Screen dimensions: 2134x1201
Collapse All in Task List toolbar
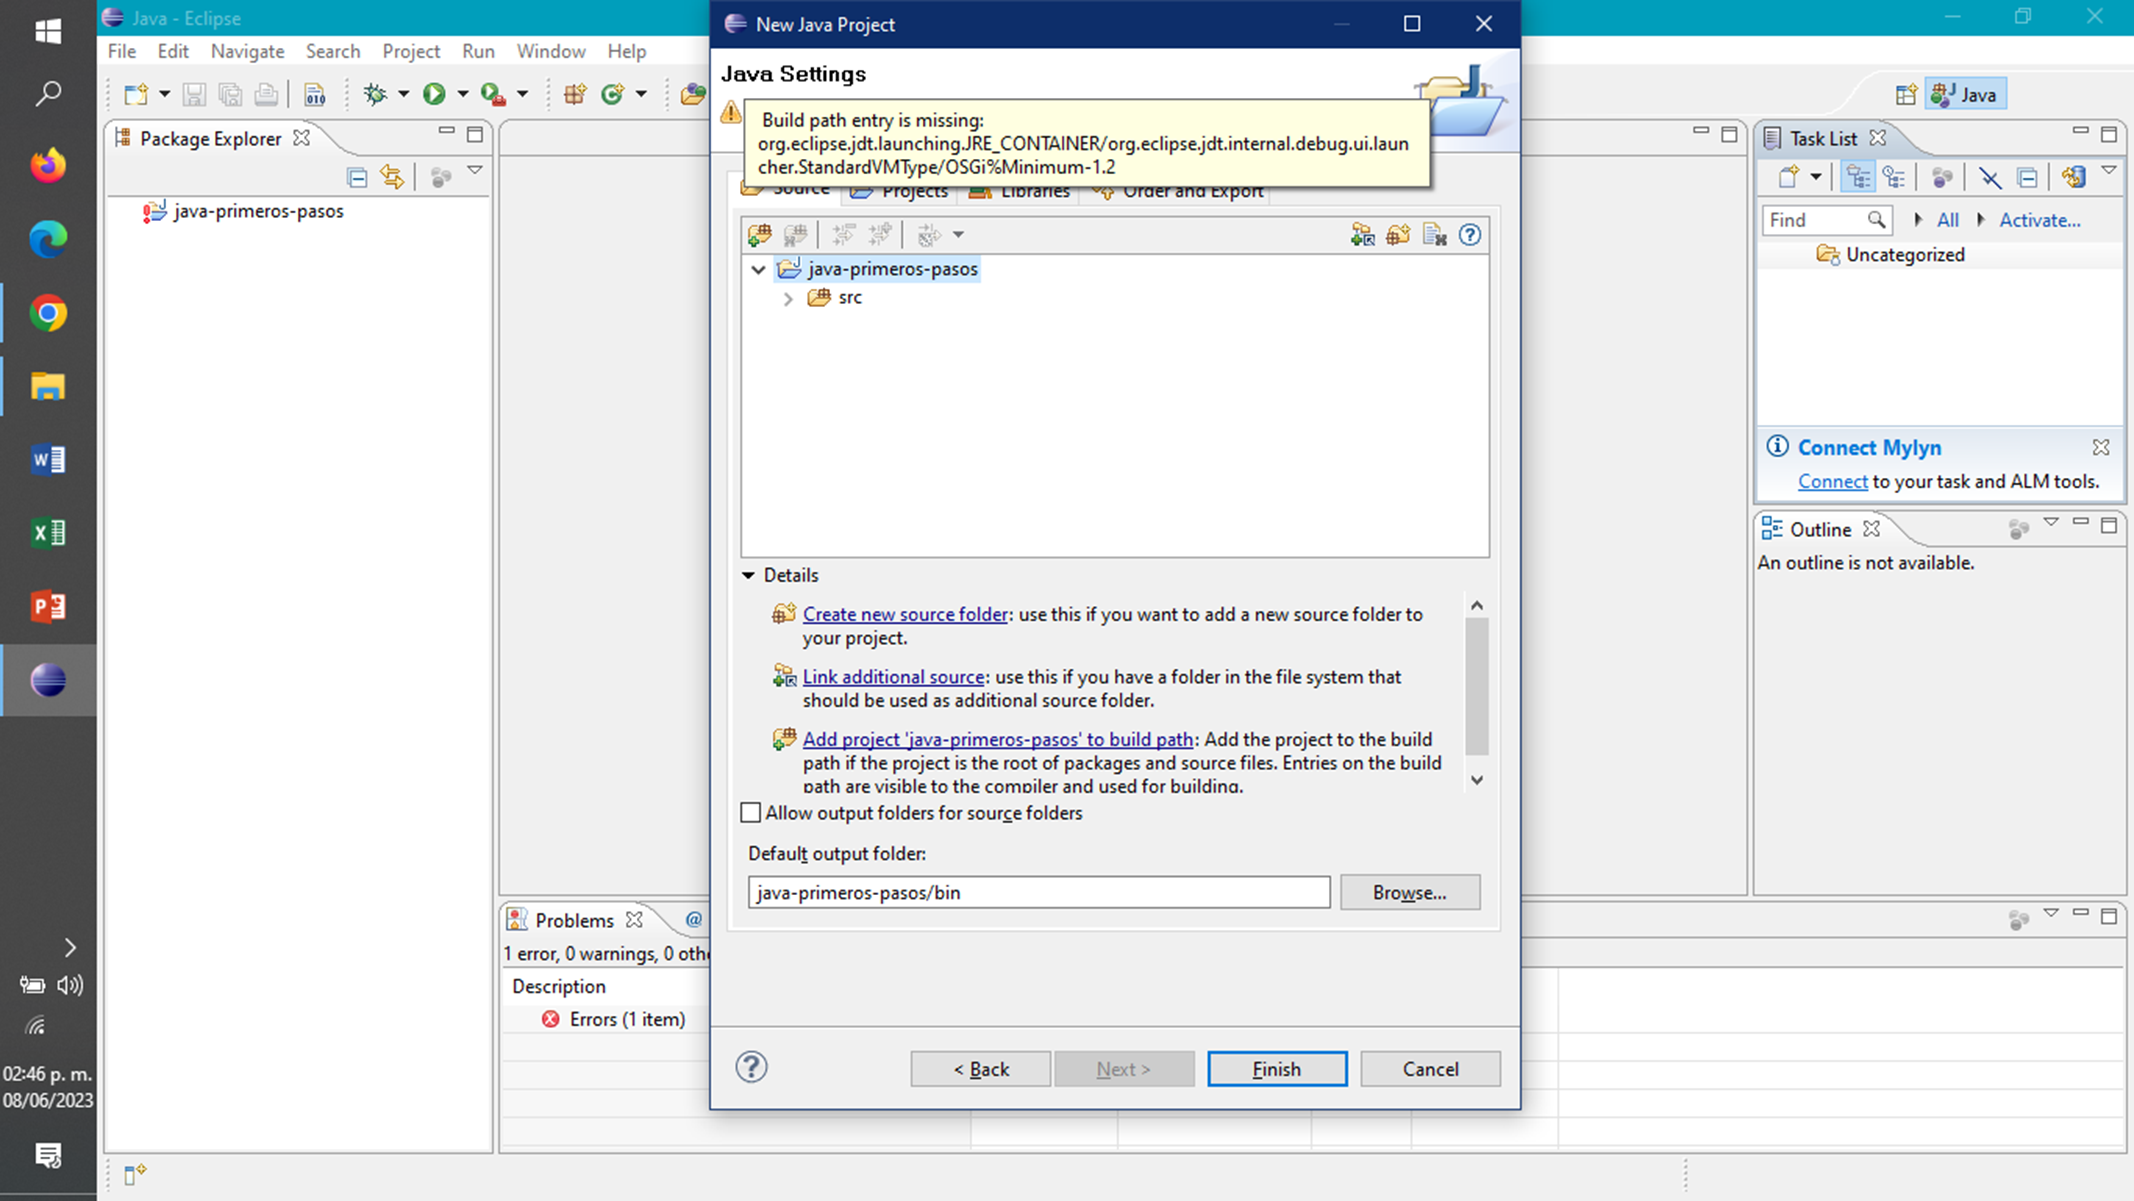(2028, 177)
